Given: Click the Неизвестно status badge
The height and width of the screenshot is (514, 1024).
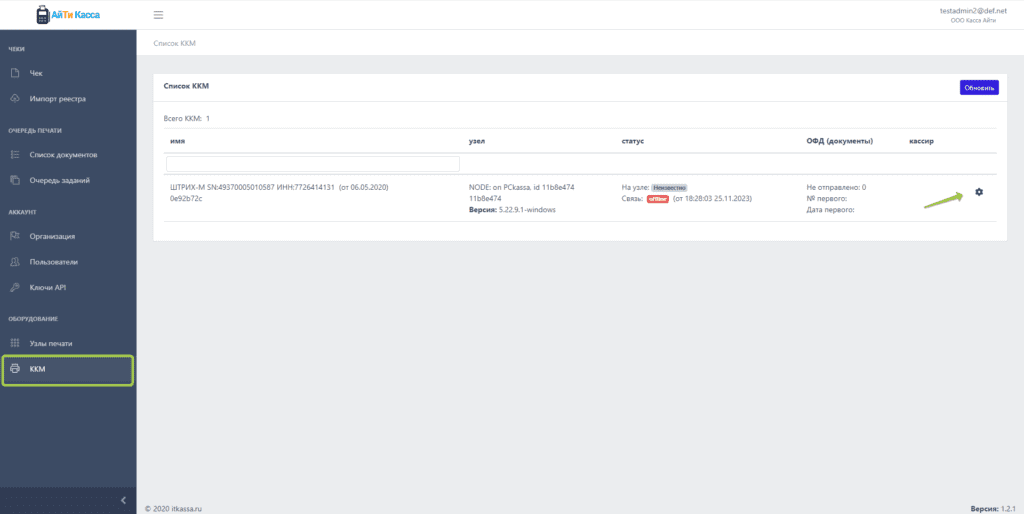Looking at the screenshot, I should point(669,187).
